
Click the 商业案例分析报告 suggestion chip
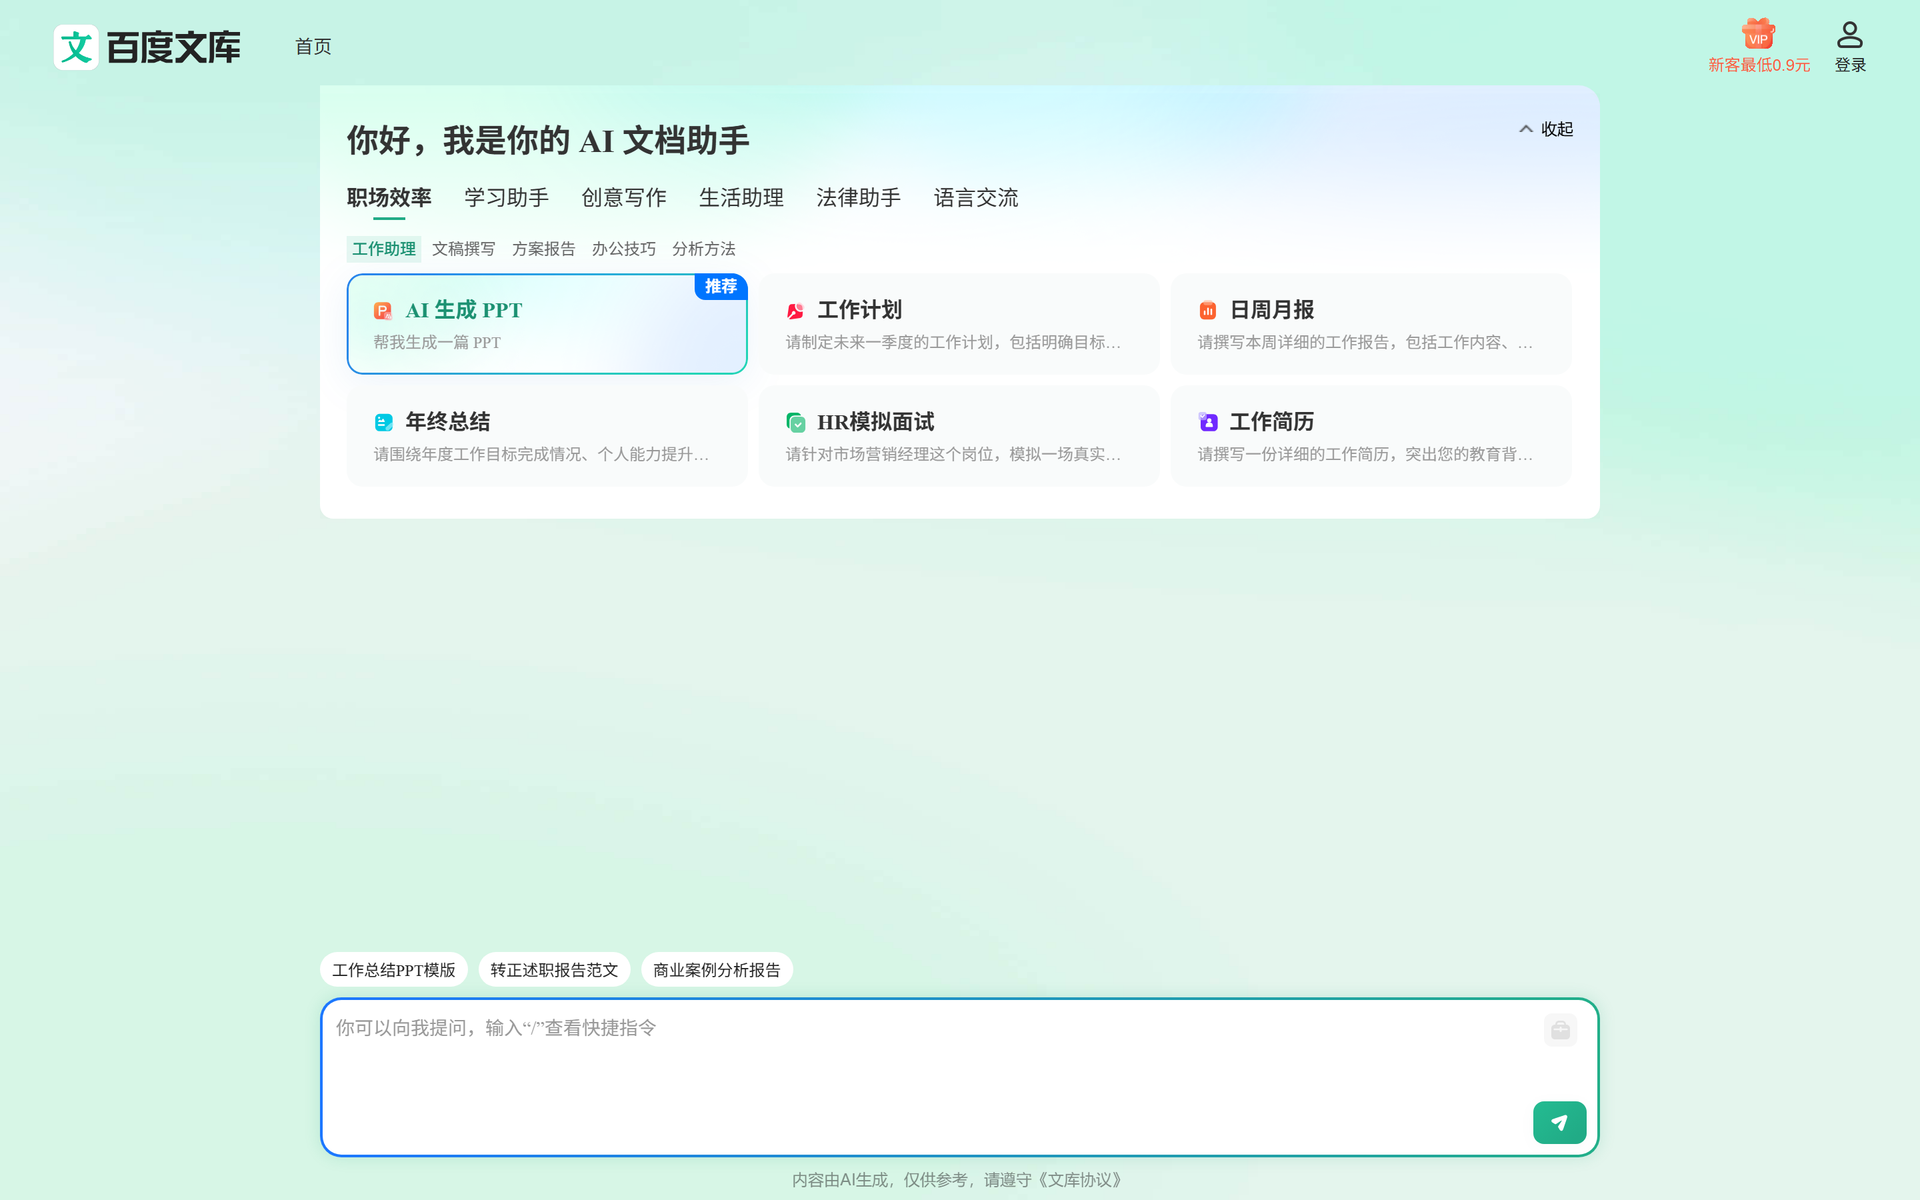point(717,970)
